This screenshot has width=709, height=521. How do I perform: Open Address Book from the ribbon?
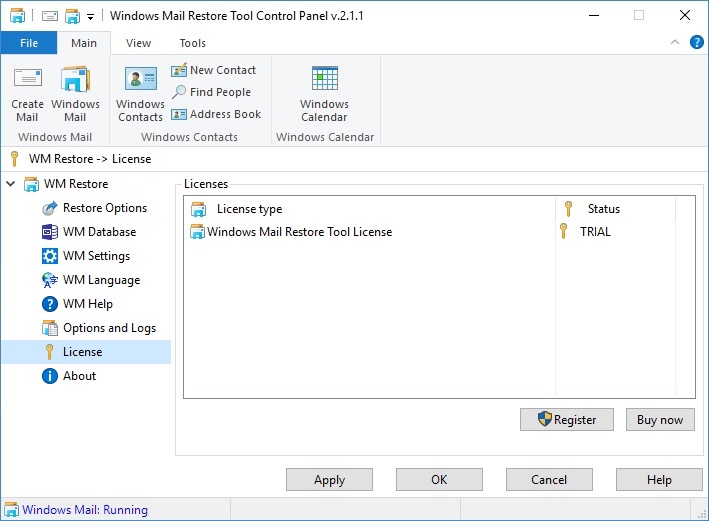click(x=216, y=114)
